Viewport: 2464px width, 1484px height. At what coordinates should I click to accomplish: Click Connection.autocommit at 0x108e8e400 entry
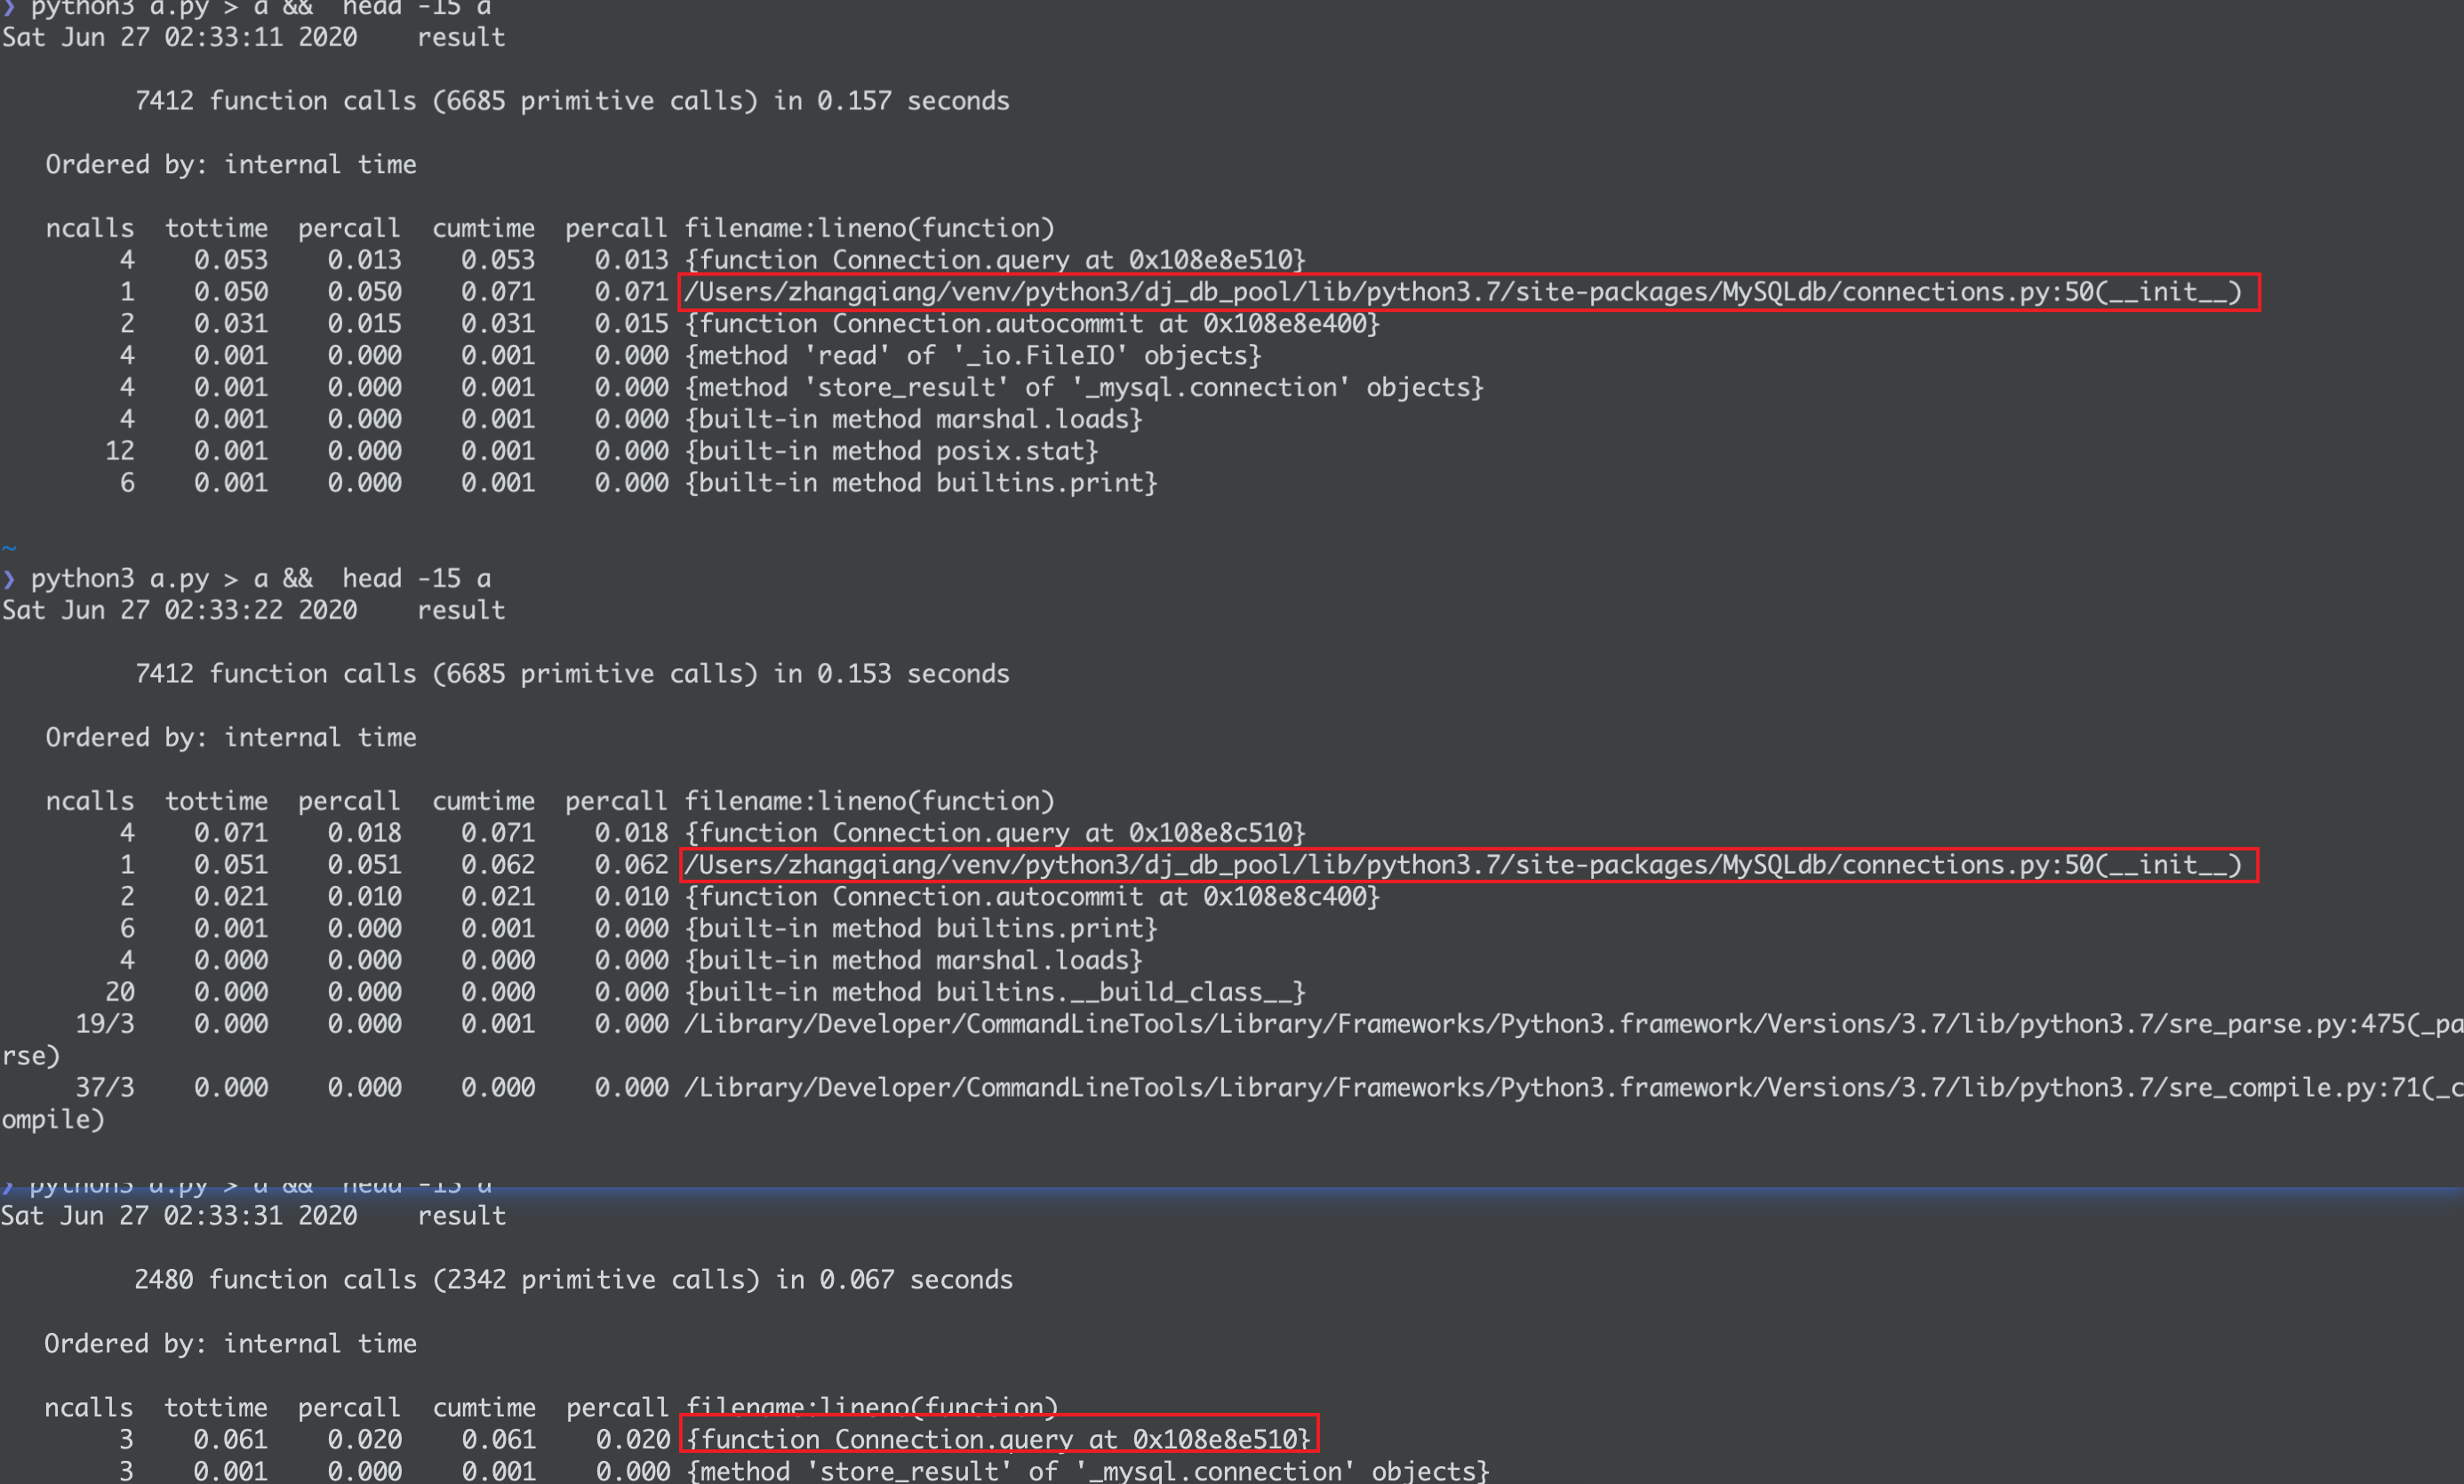pos(1033,324)
